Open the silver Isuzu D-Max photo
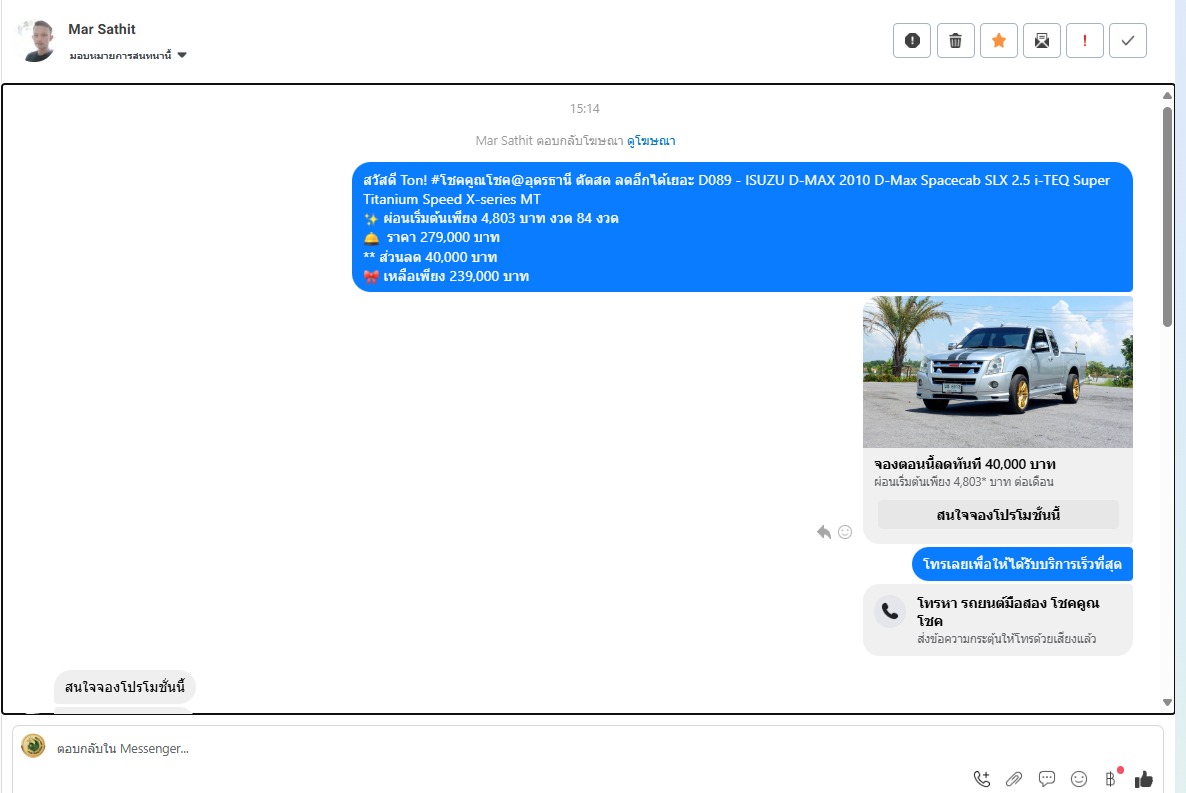The image size is (1186, 793). click(998, 372)
